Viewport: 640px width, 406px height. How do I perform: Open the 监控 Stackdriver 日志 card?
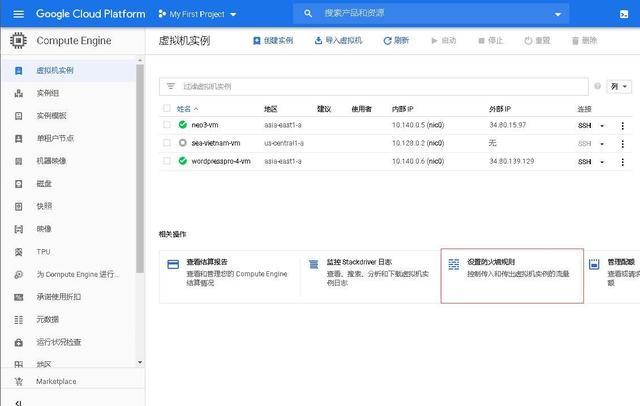[371, 276]
